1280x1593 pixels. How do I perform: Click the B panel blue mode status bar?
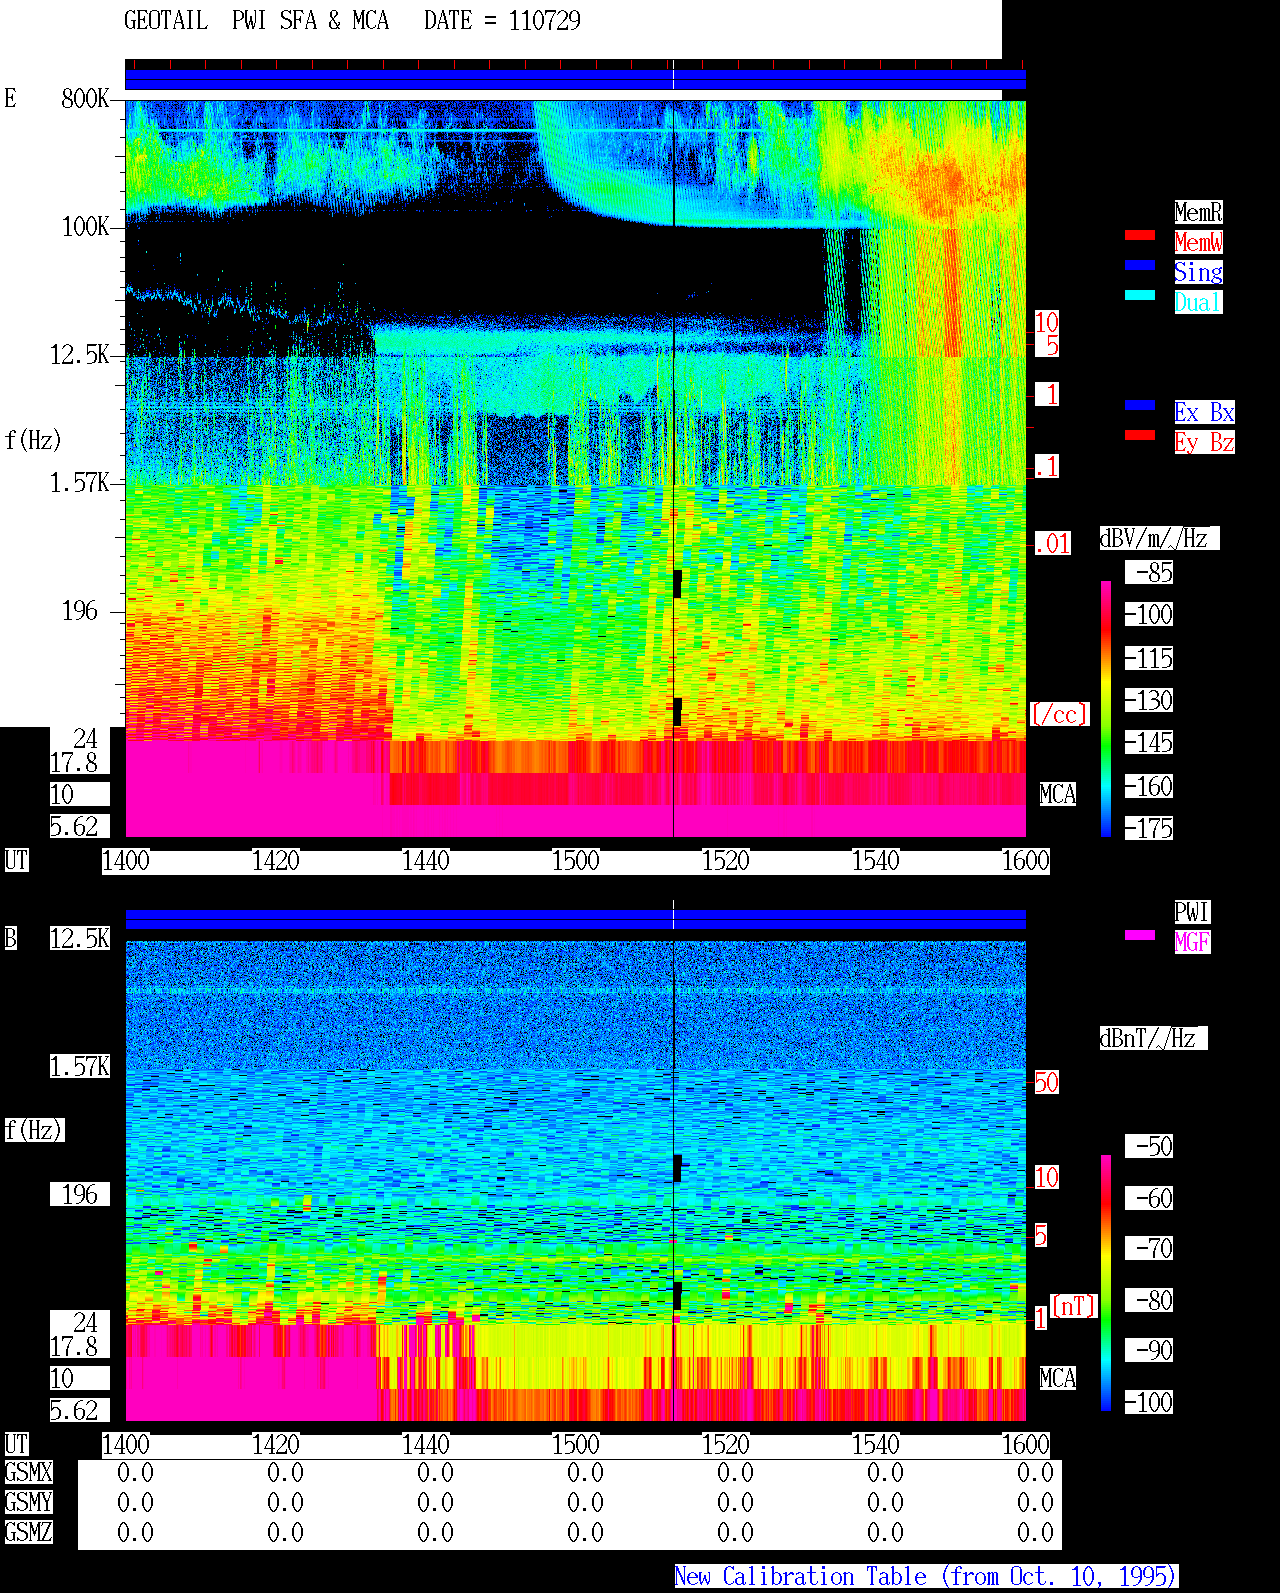(x=575, y=919)
